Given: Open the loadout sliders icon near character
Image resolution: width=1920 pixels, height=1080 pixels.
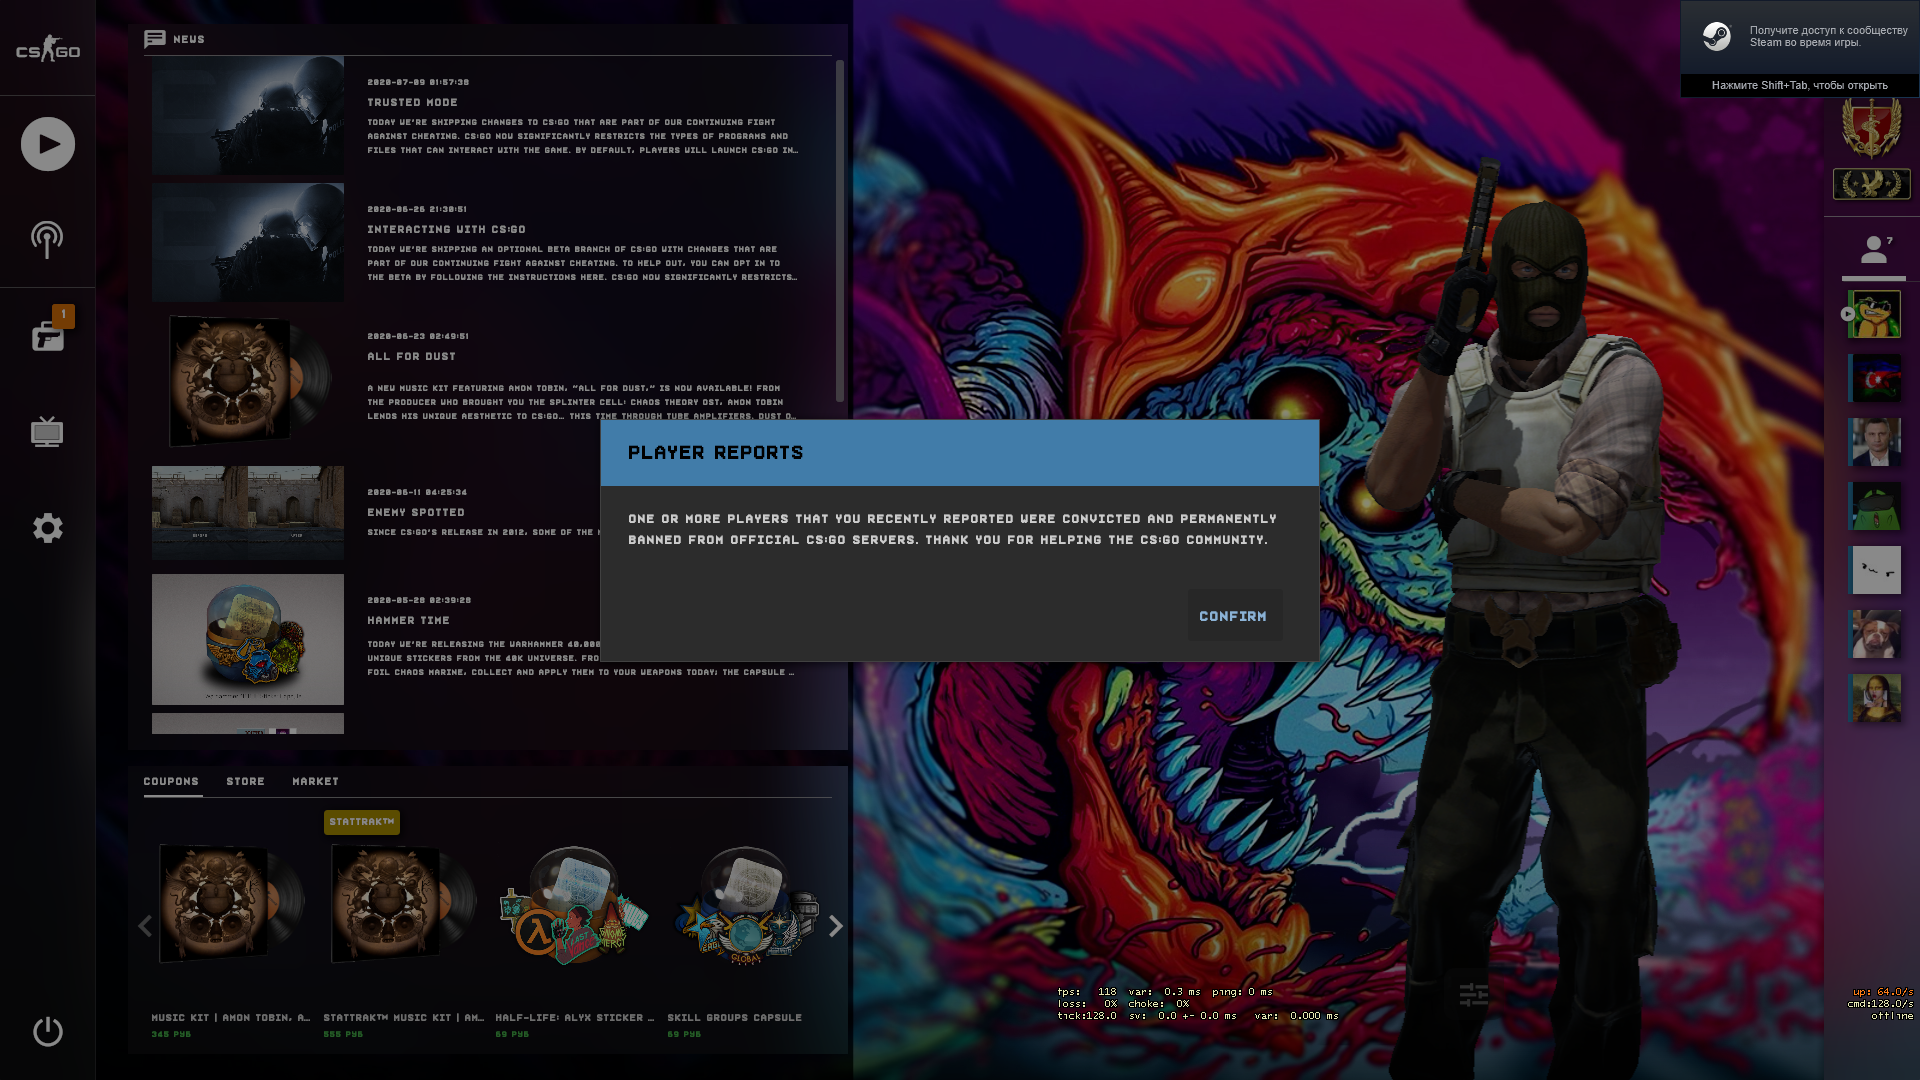Looking at the screenshot, I should point(1473,994).
